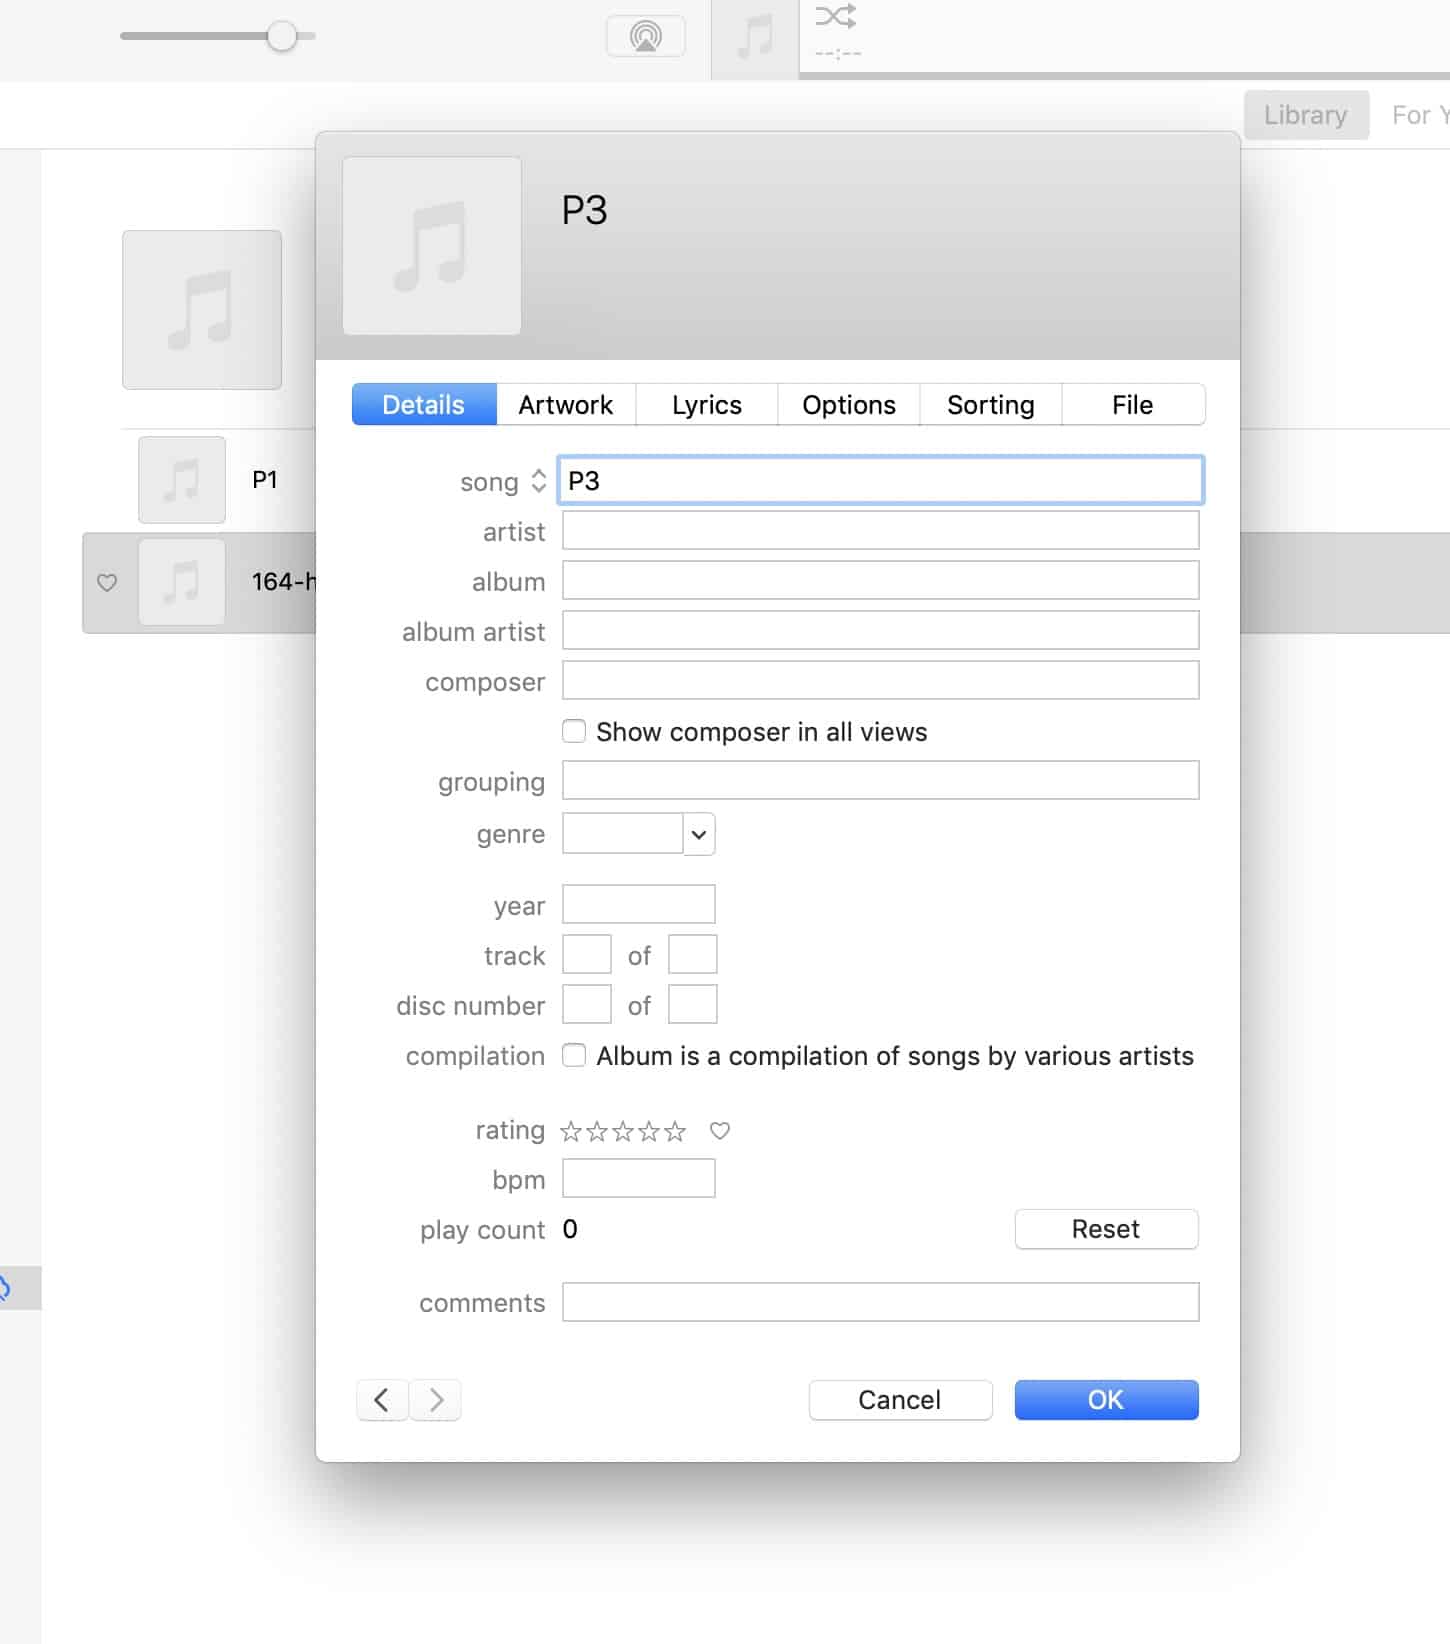This screenshot has width=1450, height=1644.
Task: Toggle the shuffle icon
Action: pyautogui.click(x=835, y=16)
